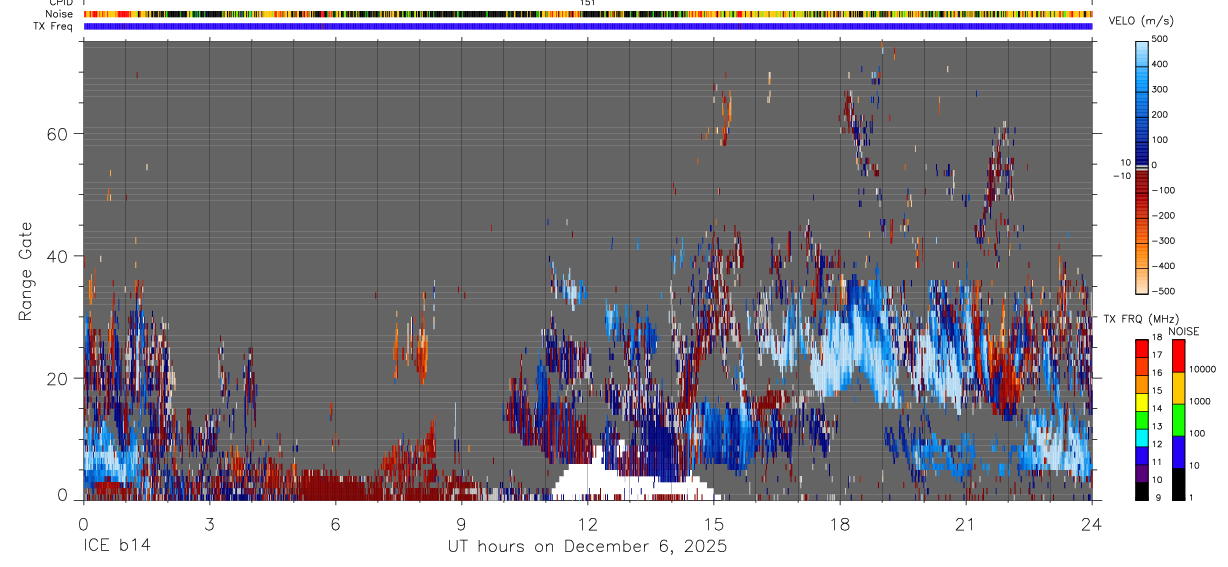This screenshot has width=1228, height=567.
Task: Click the 'Noise' strip label at top left
Action: click(x=60, y=14)
